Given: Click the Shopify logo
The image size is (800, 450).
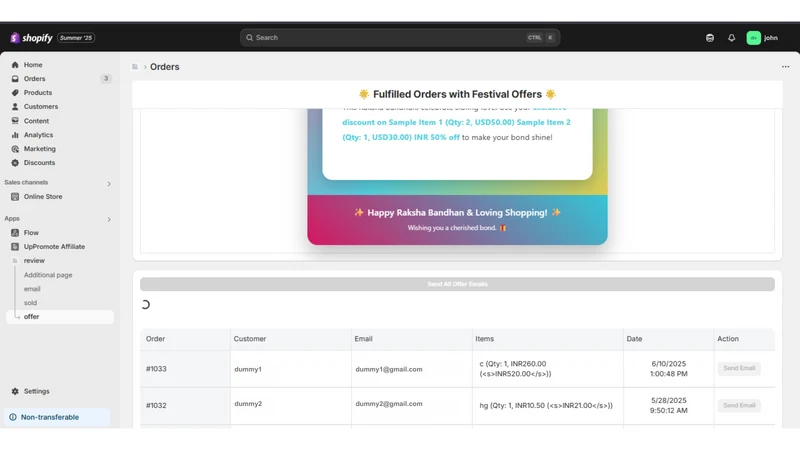Looking at the screenshot, I should [x=31, y=38].
